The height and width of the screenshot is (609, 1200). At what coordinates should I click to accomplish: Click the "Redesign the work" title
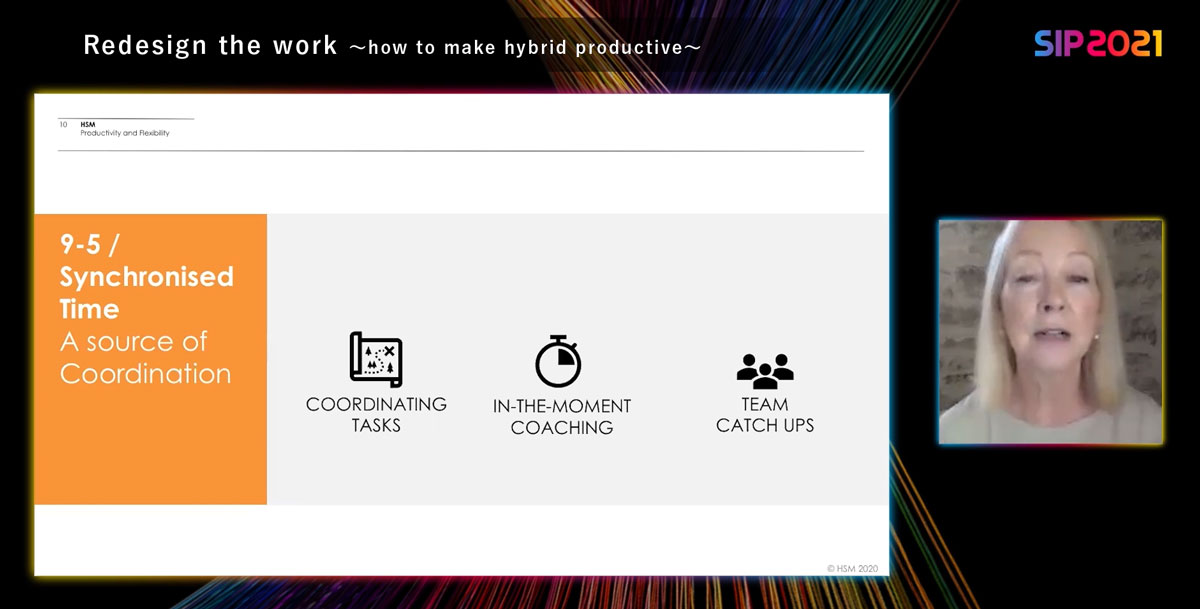point(210,45)
